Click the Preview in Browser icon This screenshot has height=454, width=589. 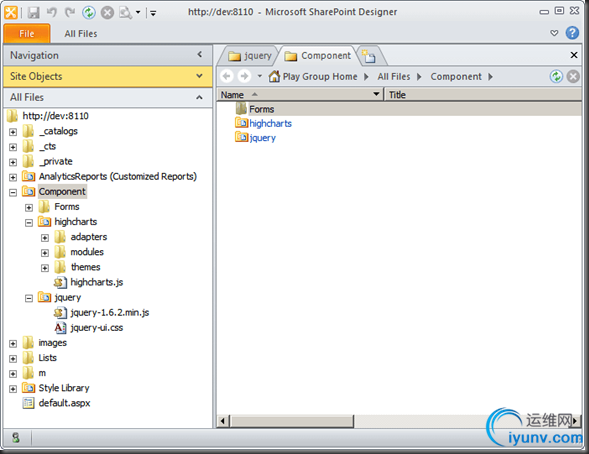(125, 13)
